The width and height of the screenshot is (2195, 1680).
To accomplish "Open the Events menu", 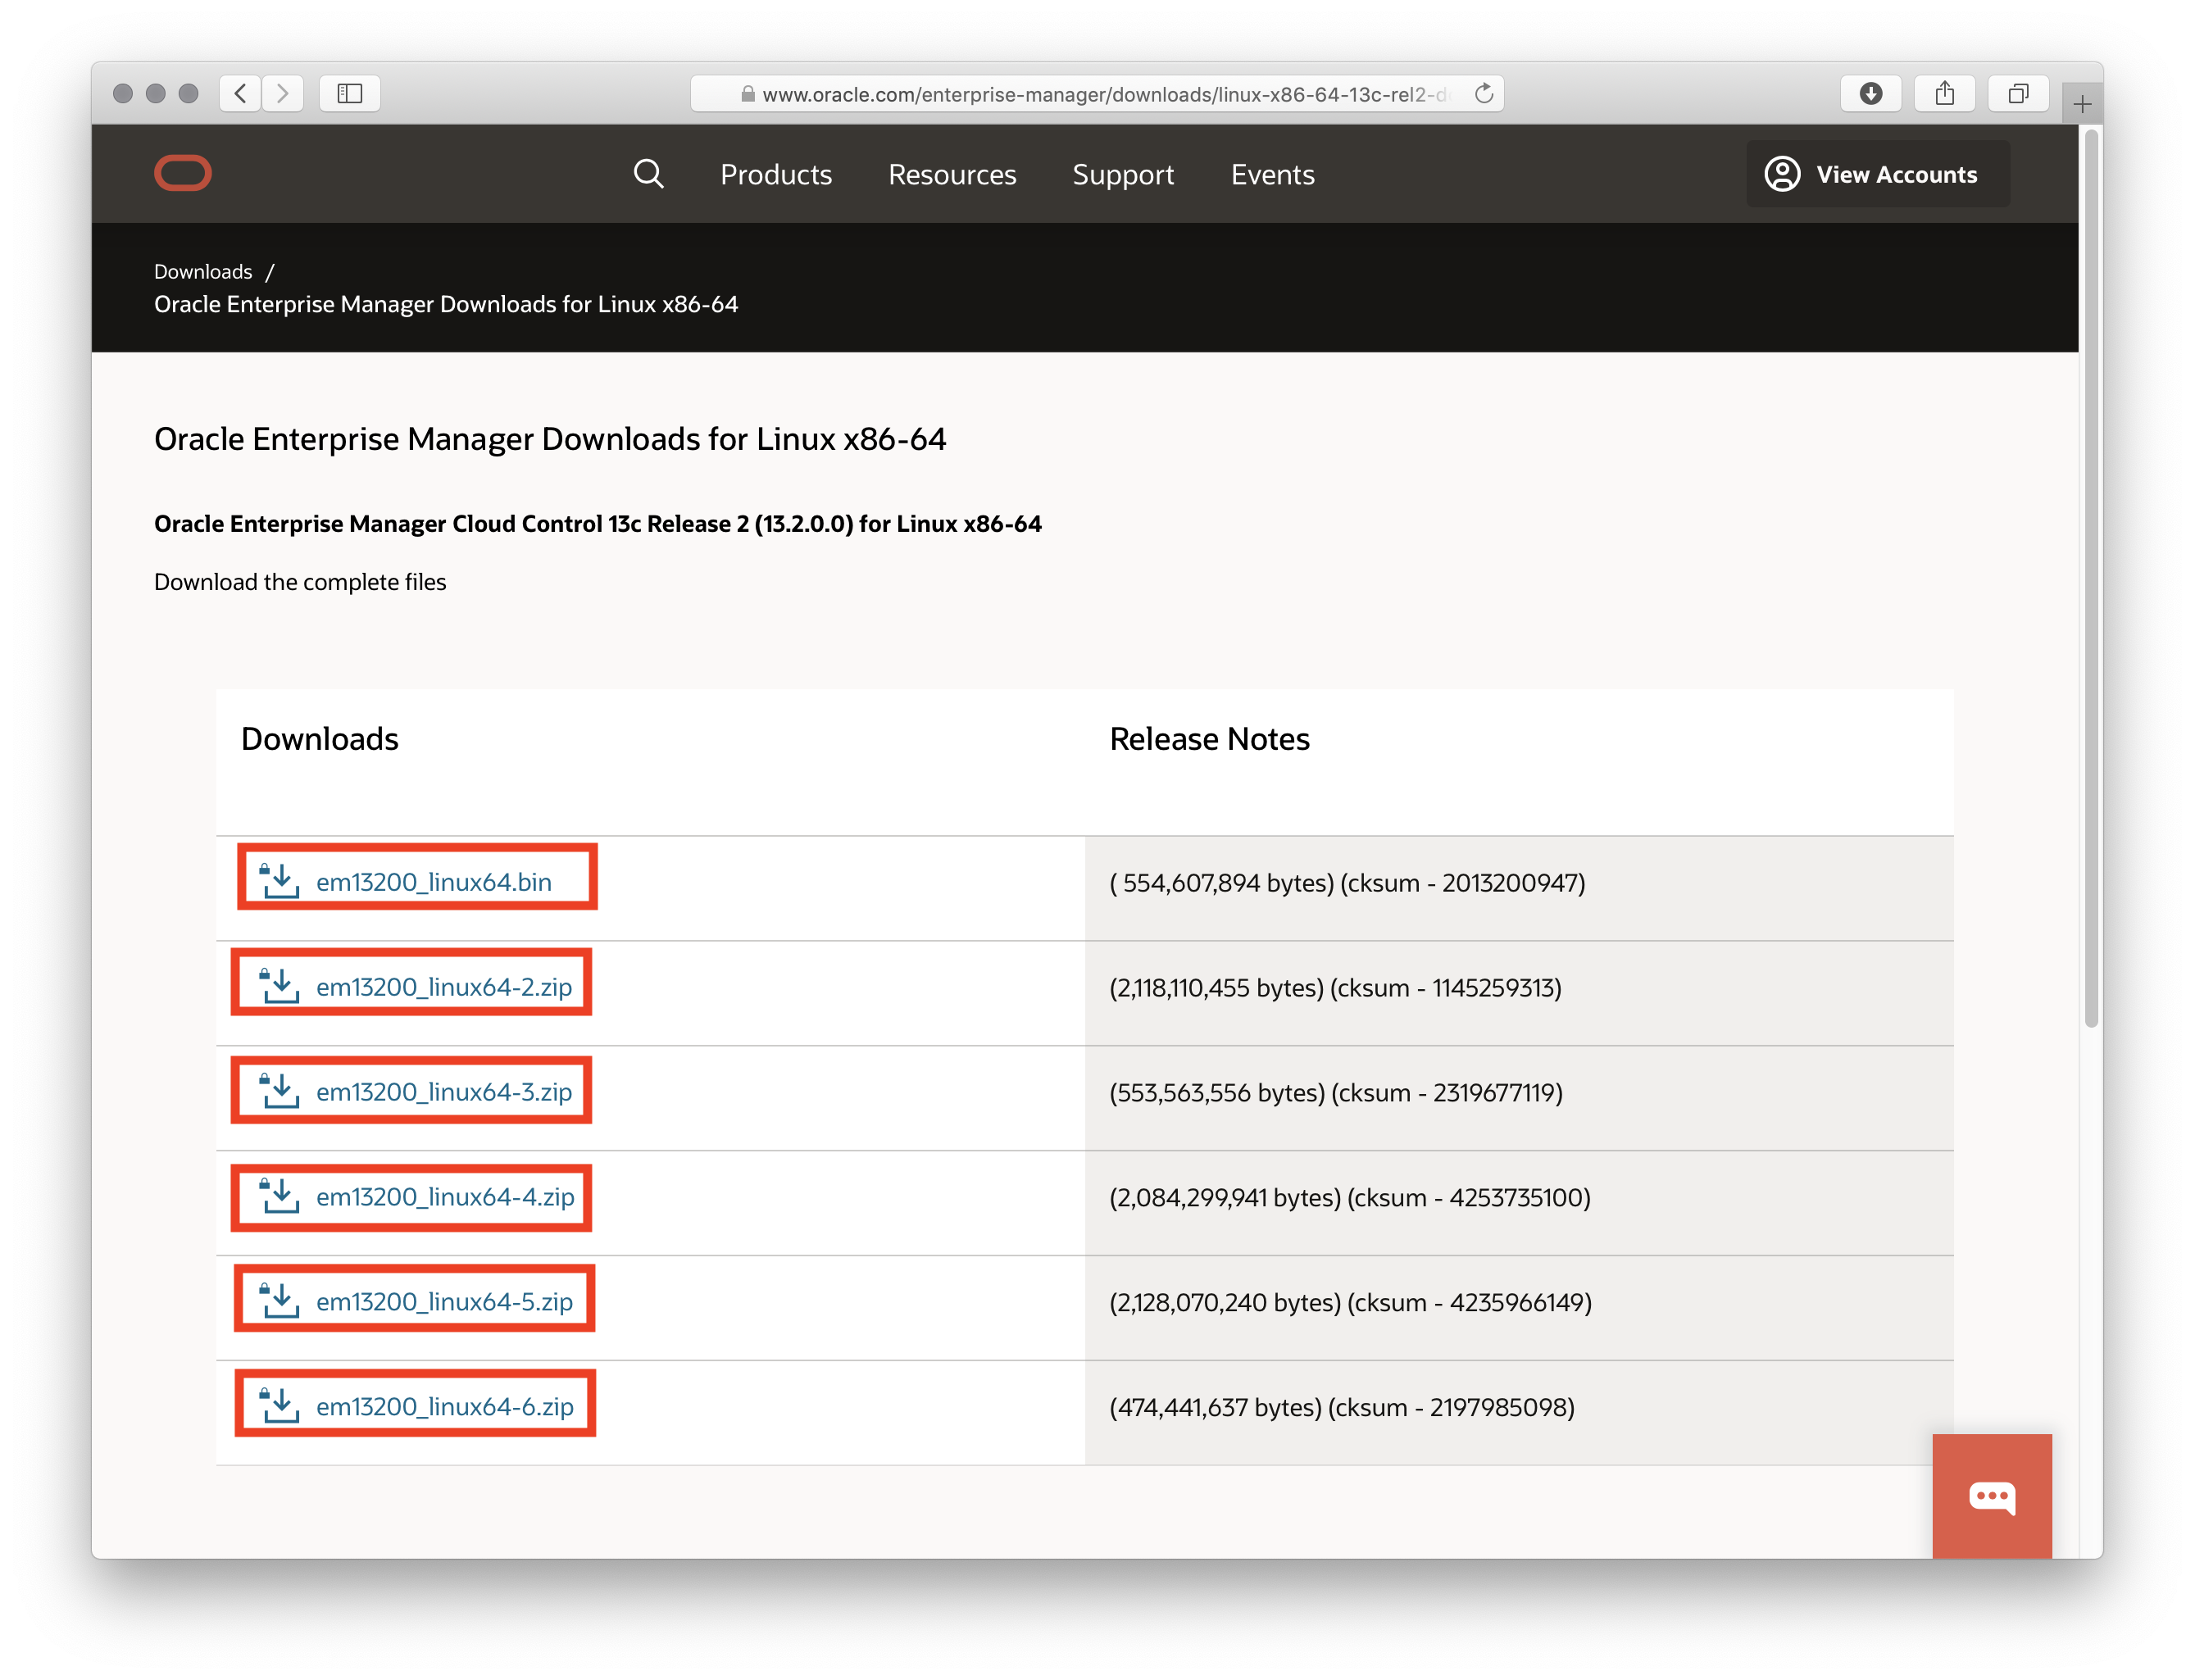I will tap(1272, 174).
